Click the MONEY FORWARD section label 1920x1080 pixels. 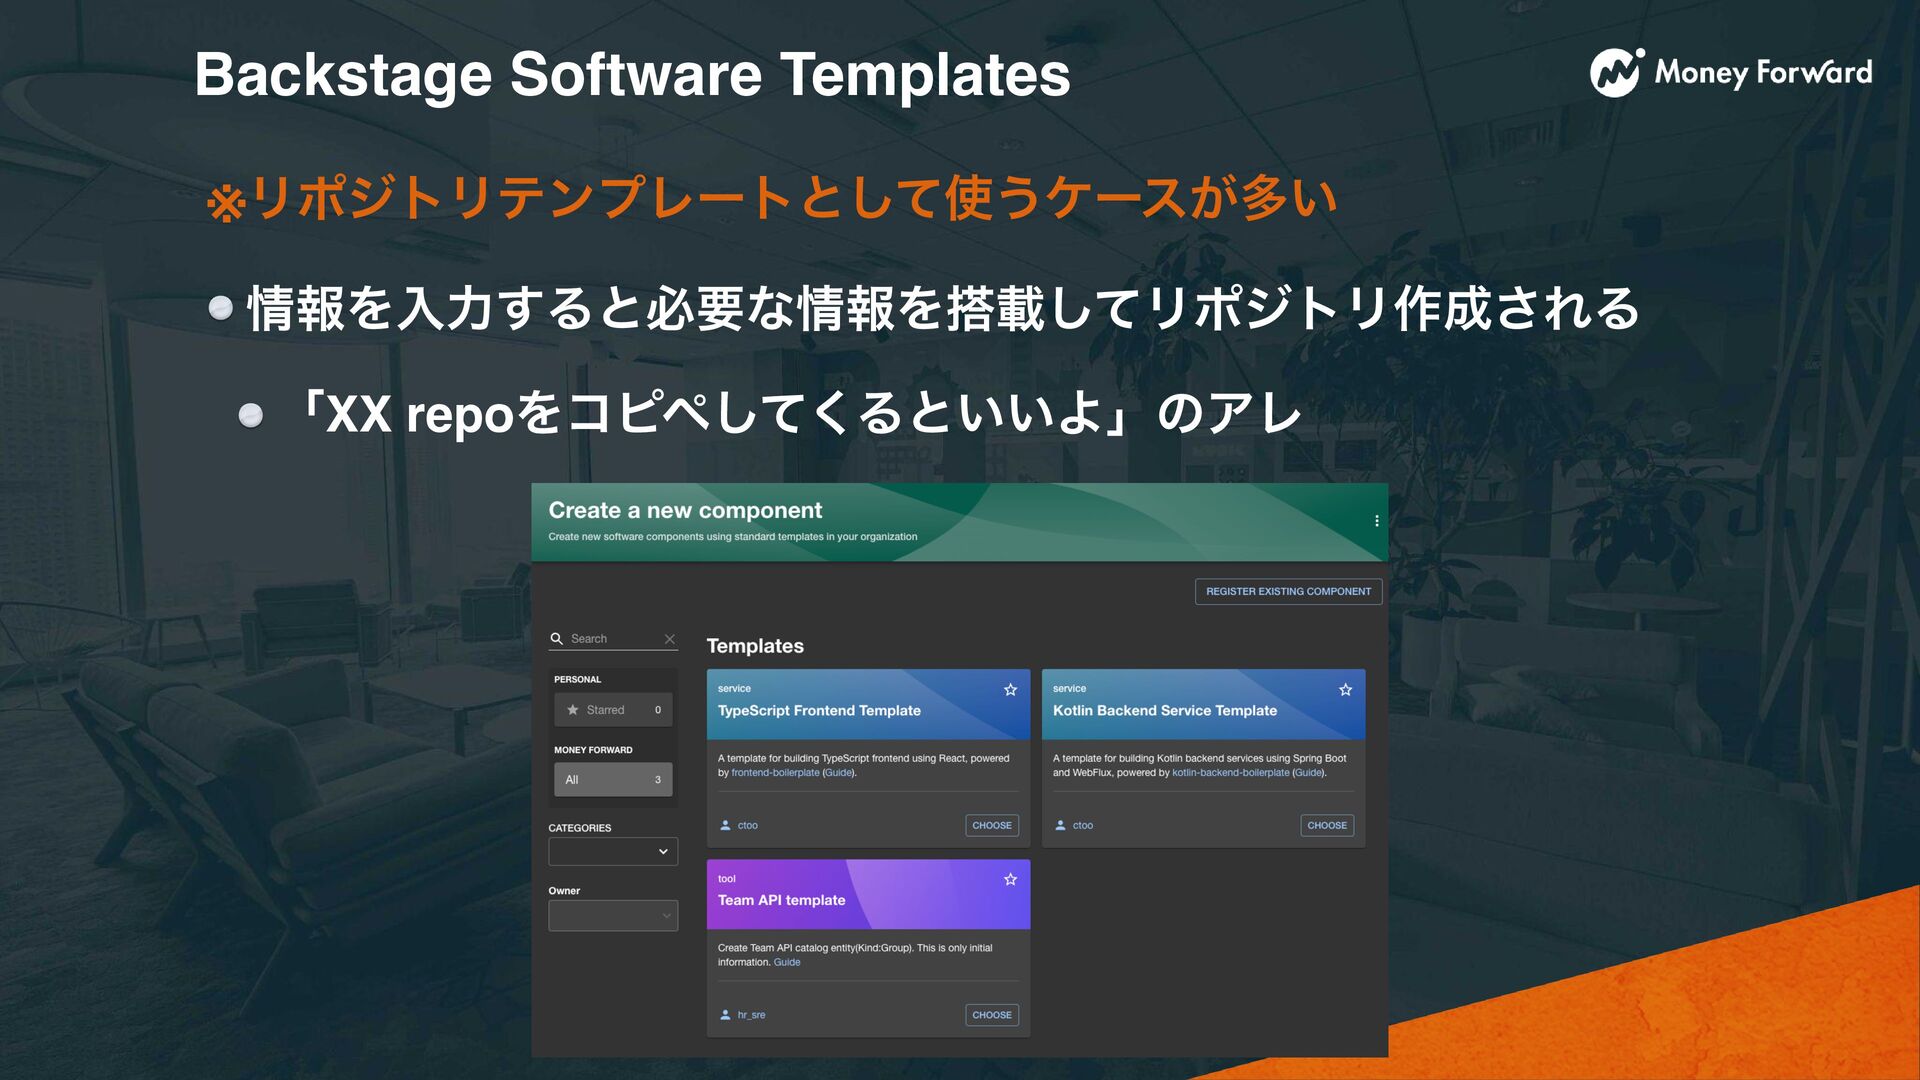click(x=593, y=750)
